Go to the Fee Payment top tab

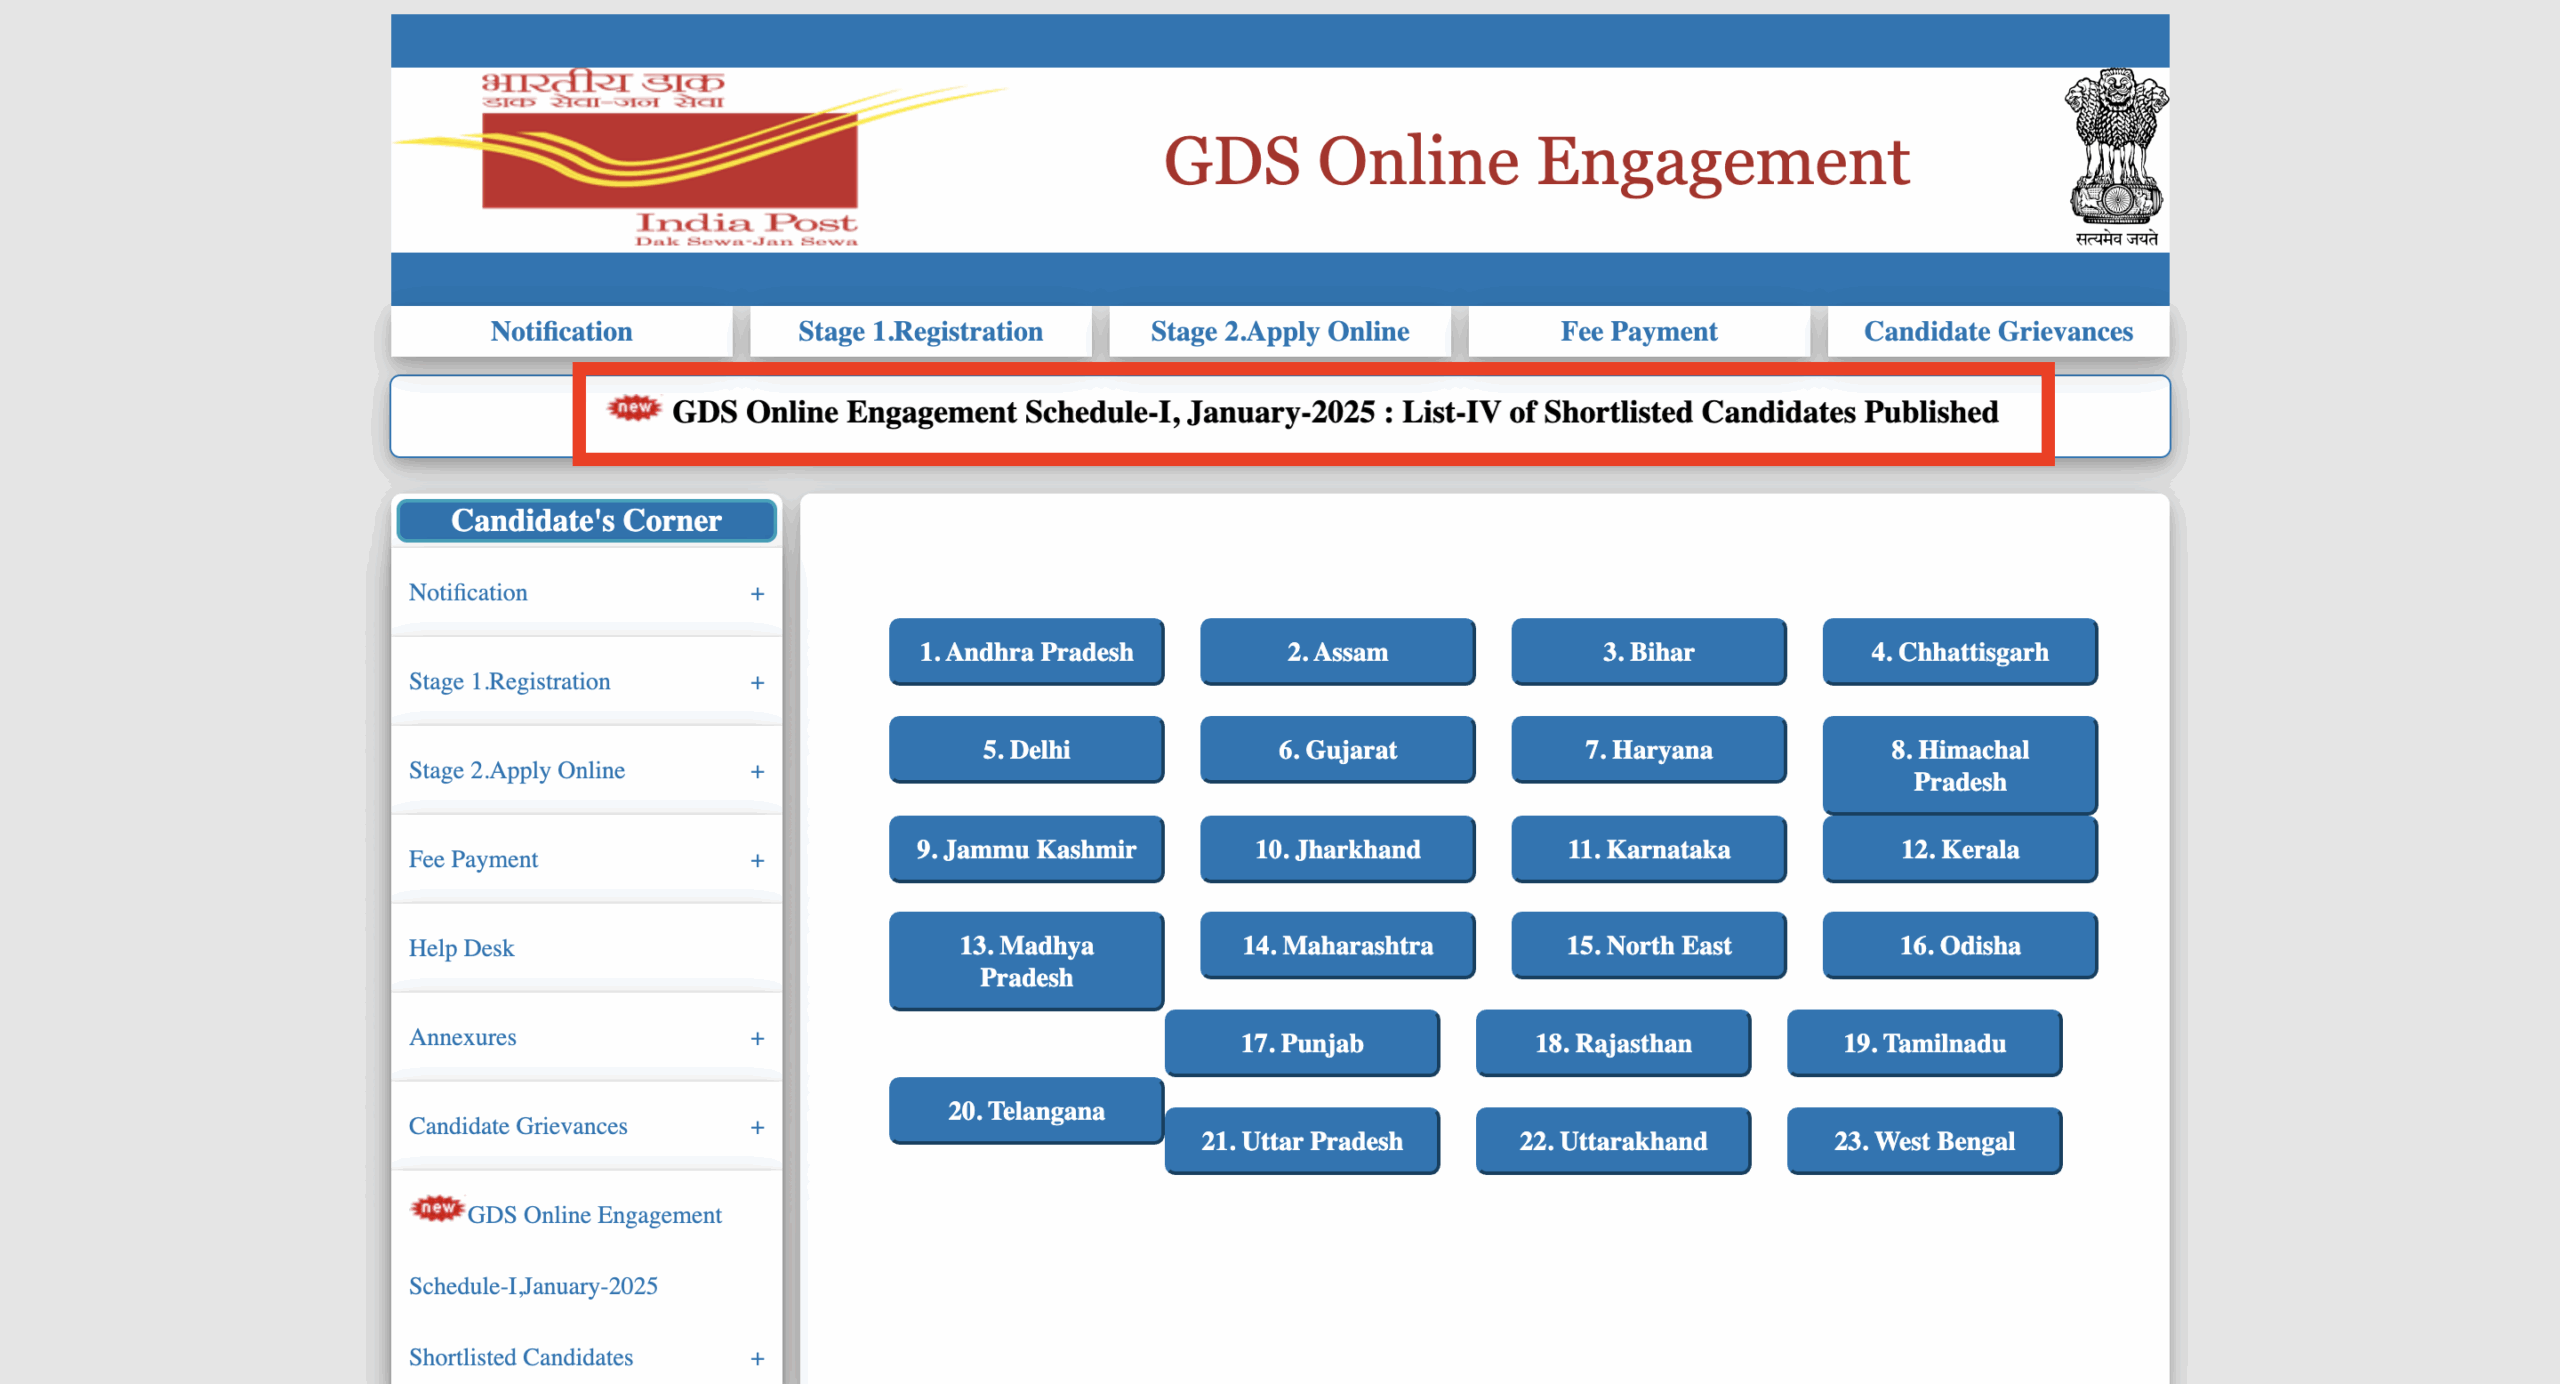click(1638, 331)
